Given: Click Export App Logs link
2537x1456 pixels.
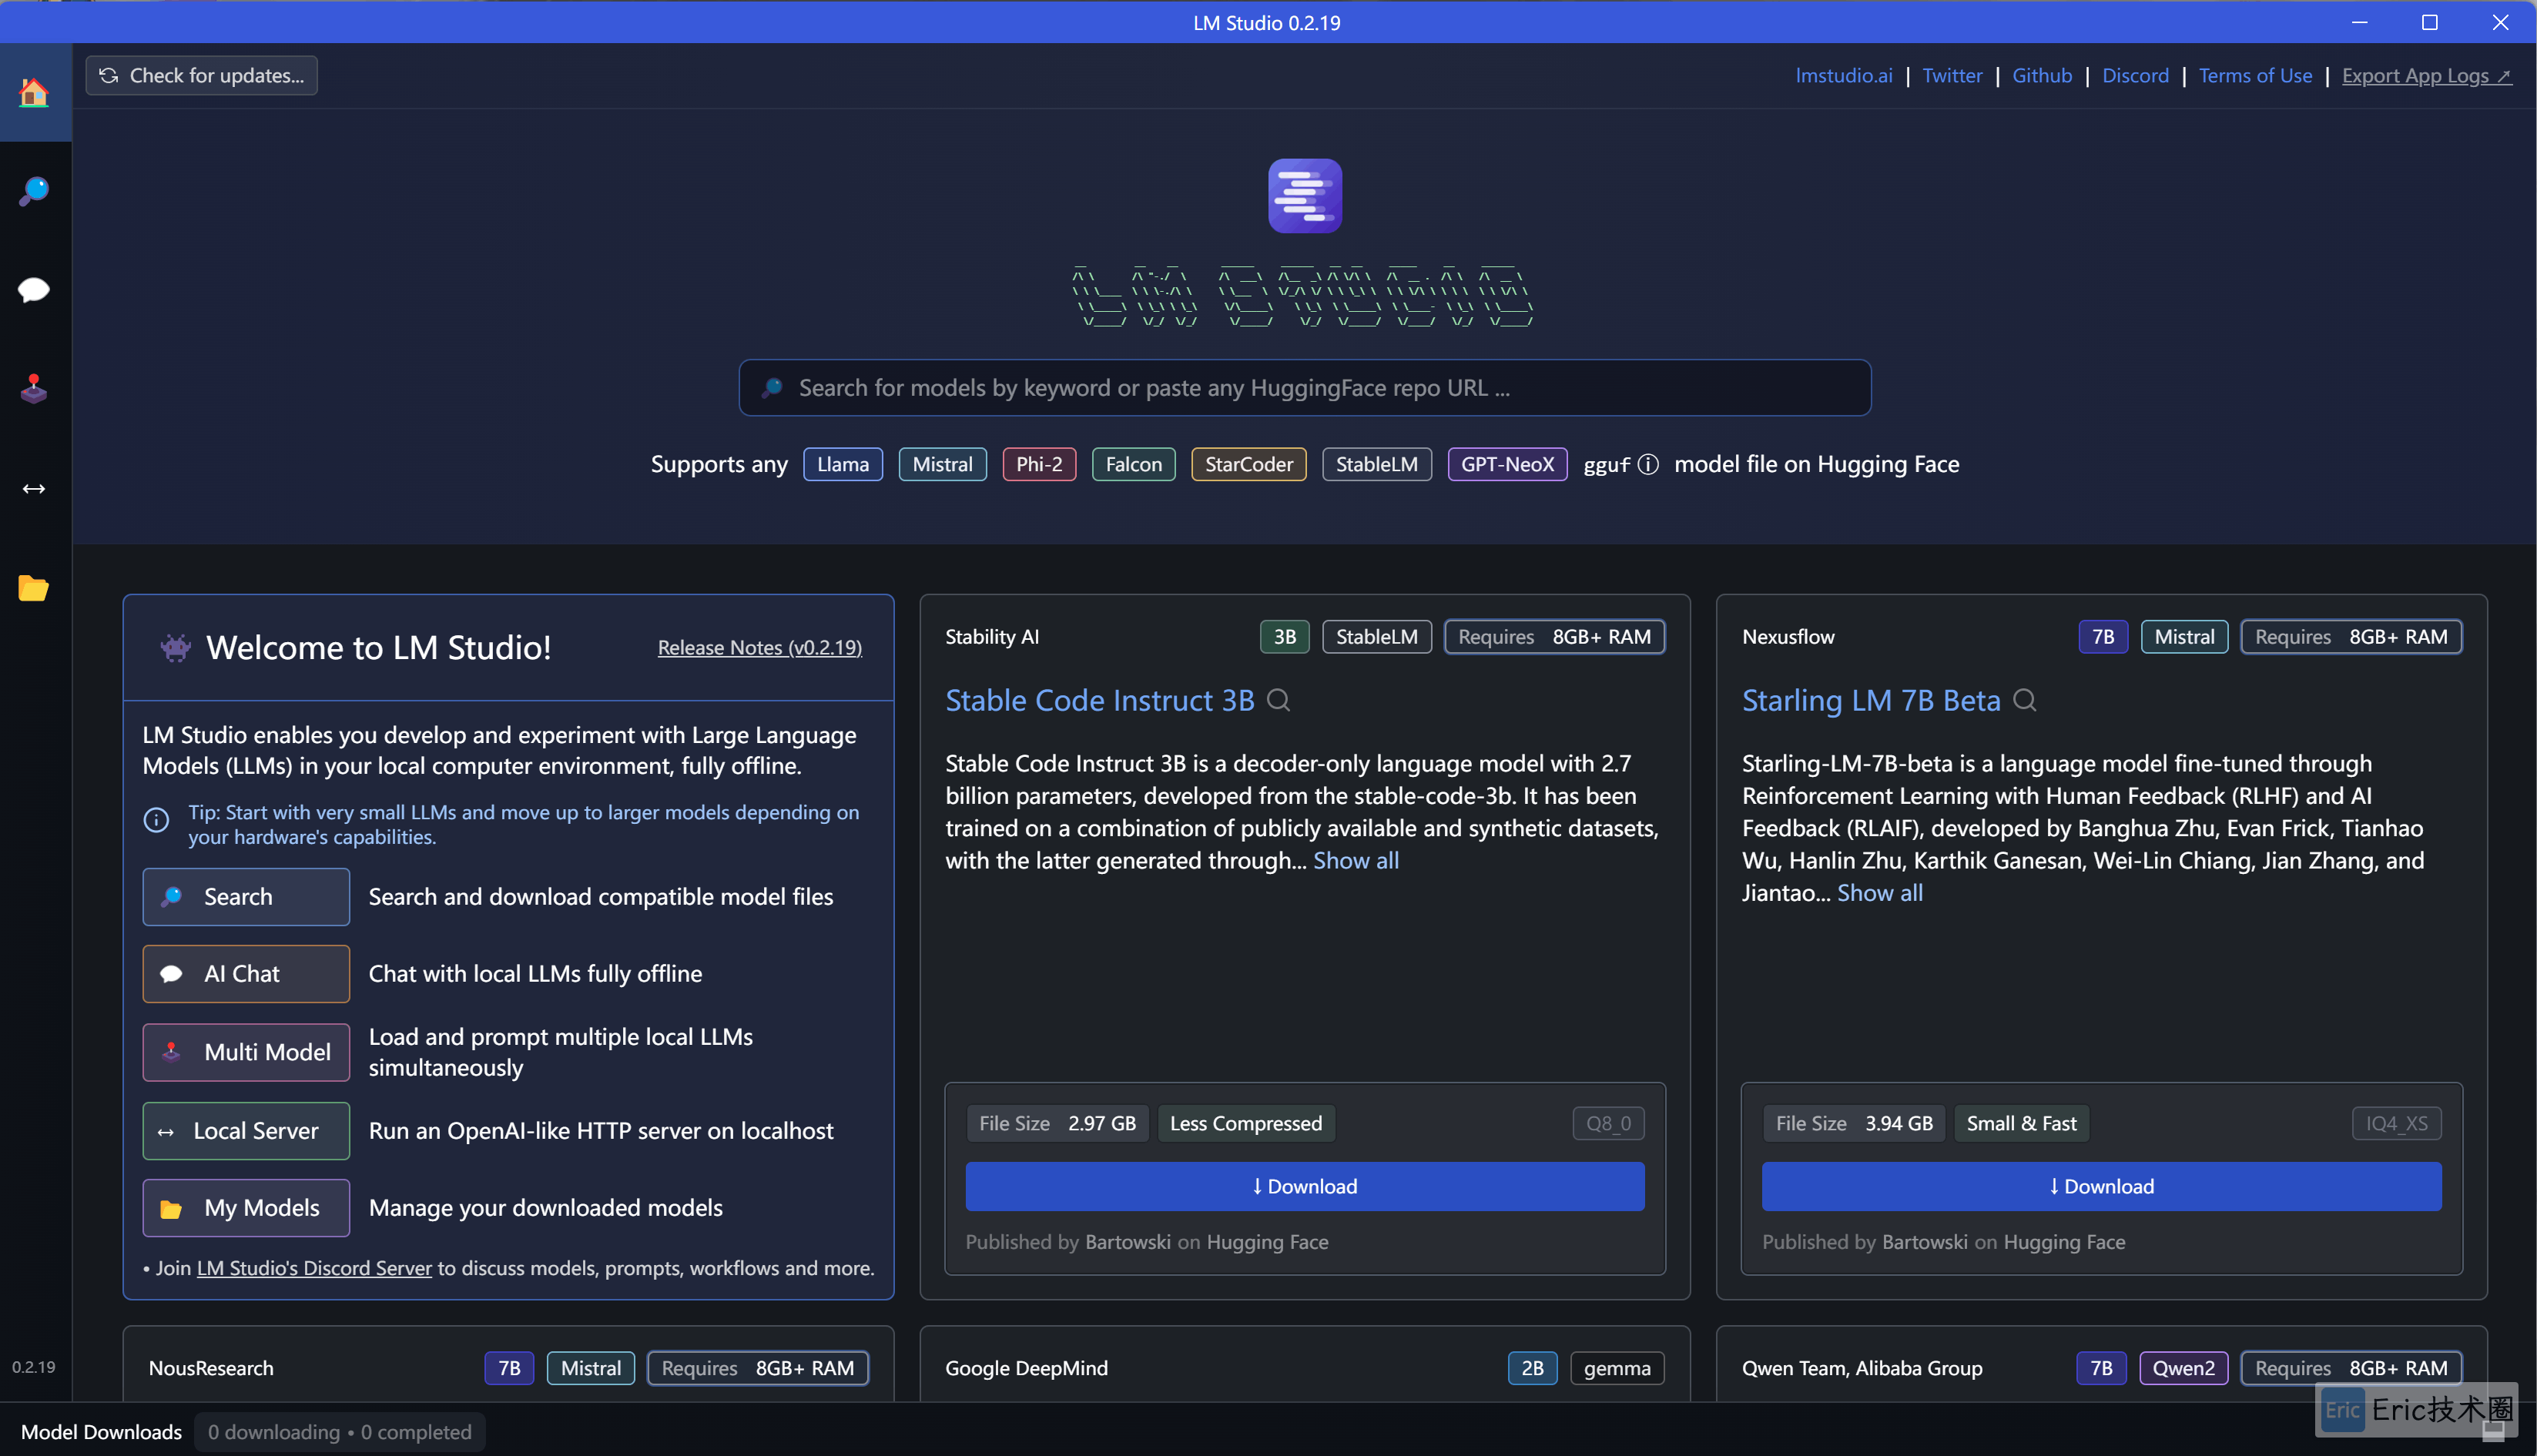Looking at the screenshot, I should coord(2426,75).
